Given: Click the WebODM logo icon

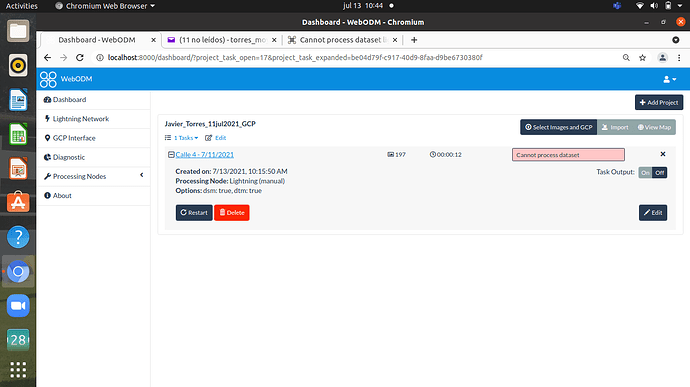Looking at the screenshot, I should click(48, 79).
